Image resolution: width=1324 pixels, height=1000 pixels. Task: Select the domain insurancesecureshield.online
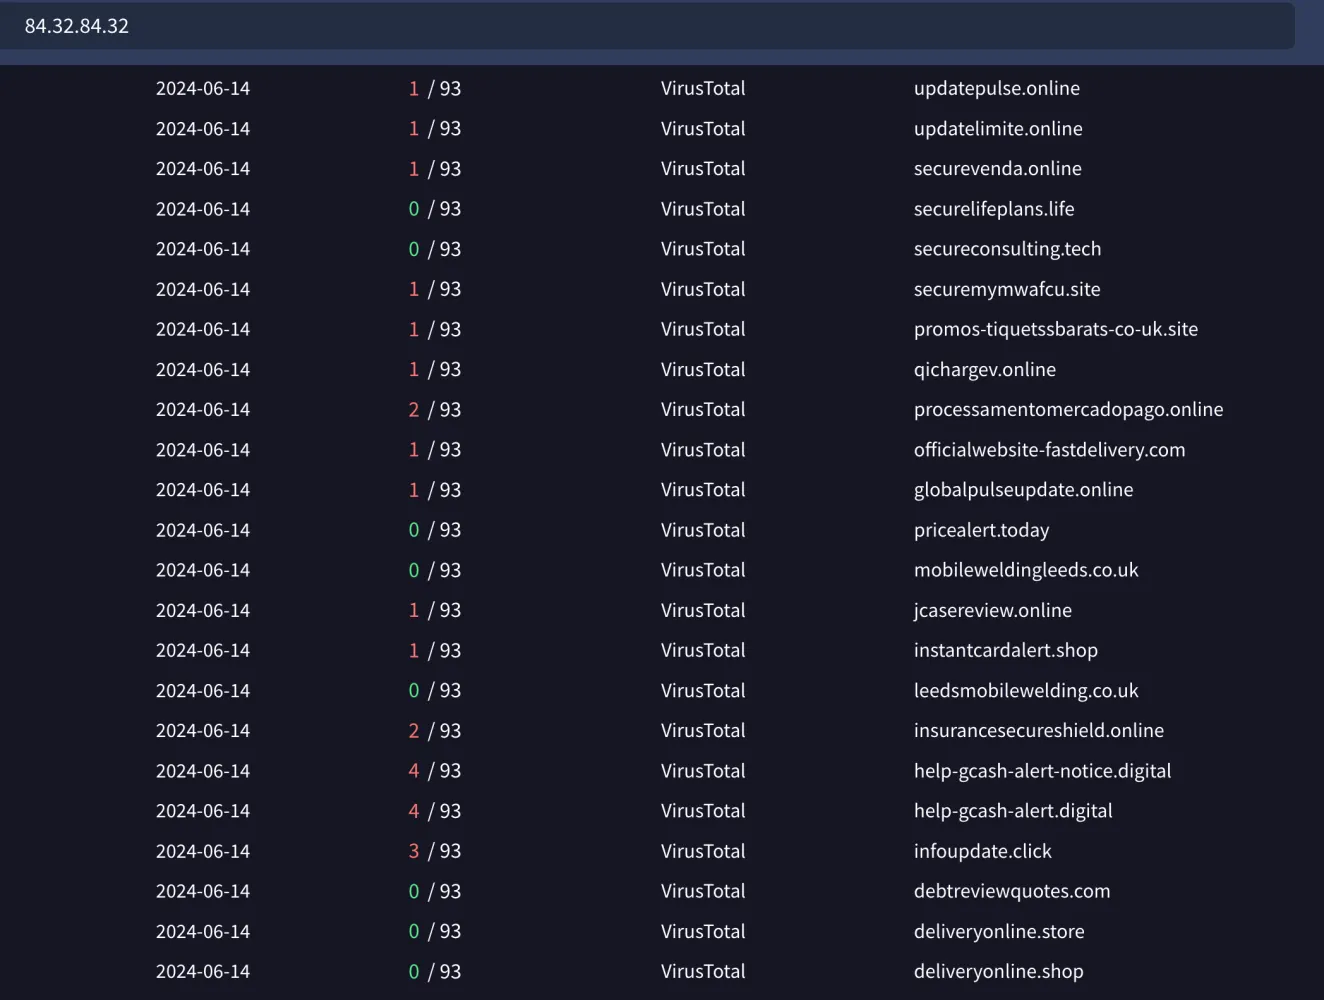coord(1039,731)
